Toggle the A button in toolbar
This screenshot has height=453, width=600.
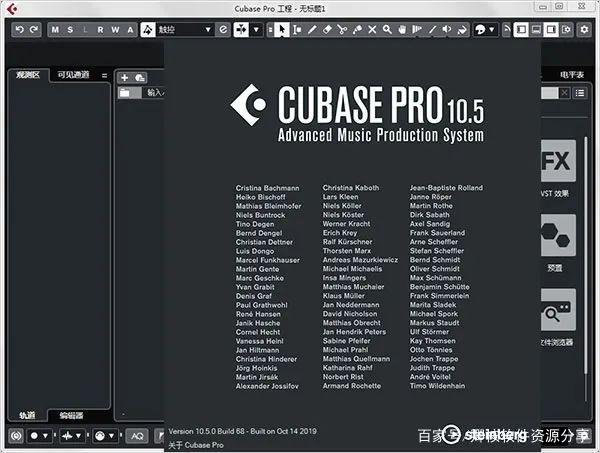pos(130,29)
